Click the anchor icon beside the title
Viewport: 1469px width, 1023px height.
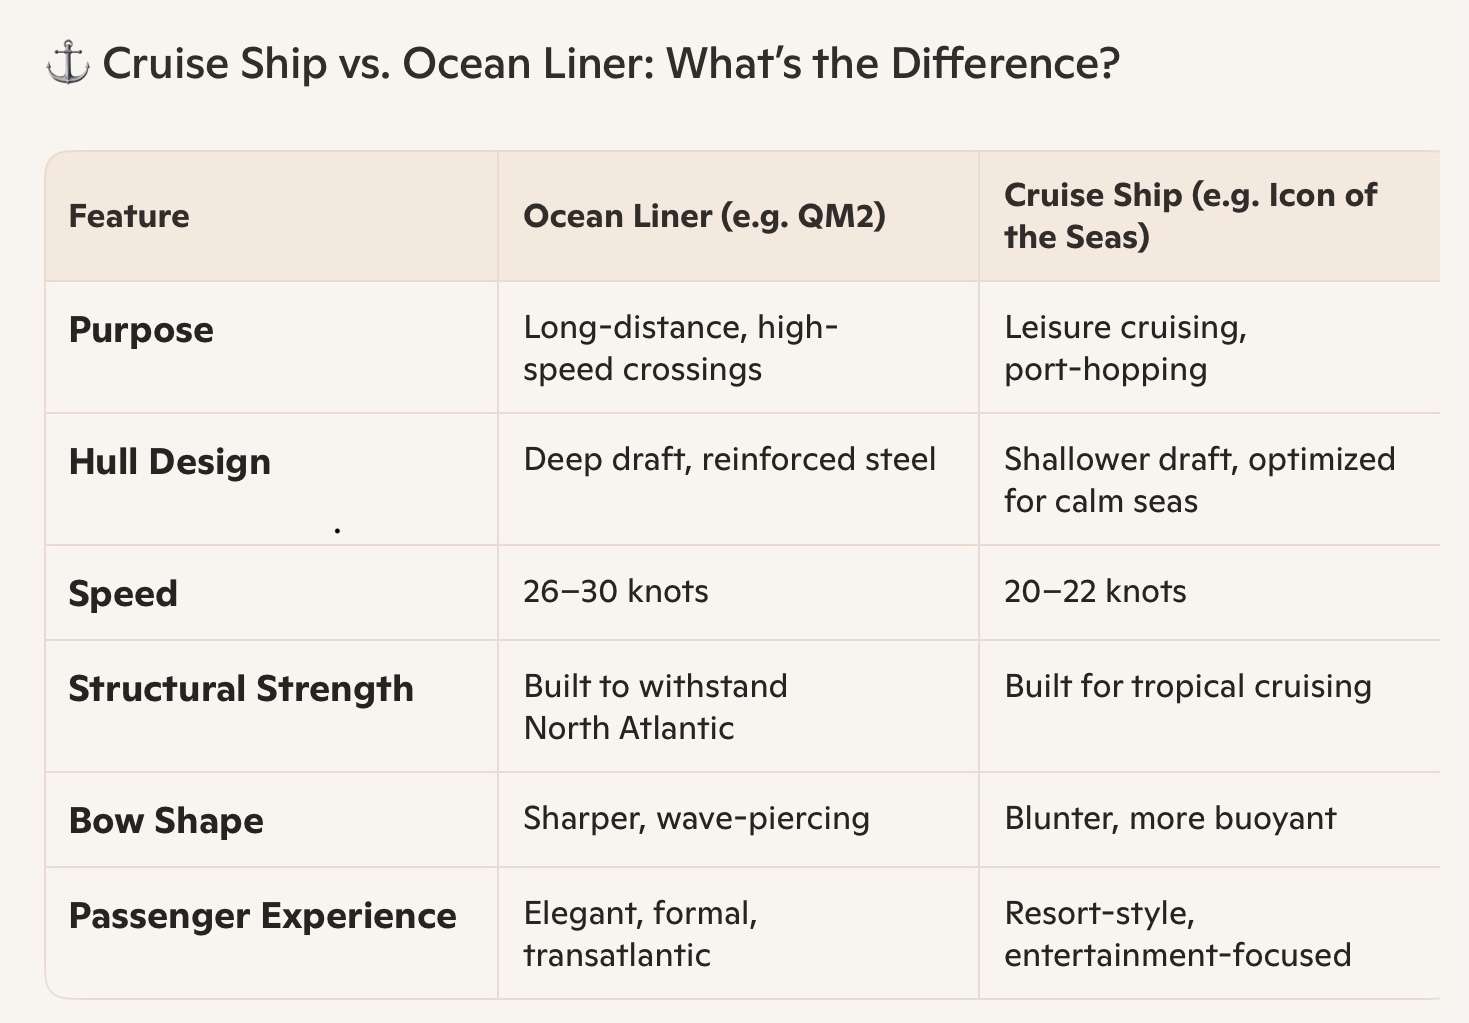tap(67, 65)
